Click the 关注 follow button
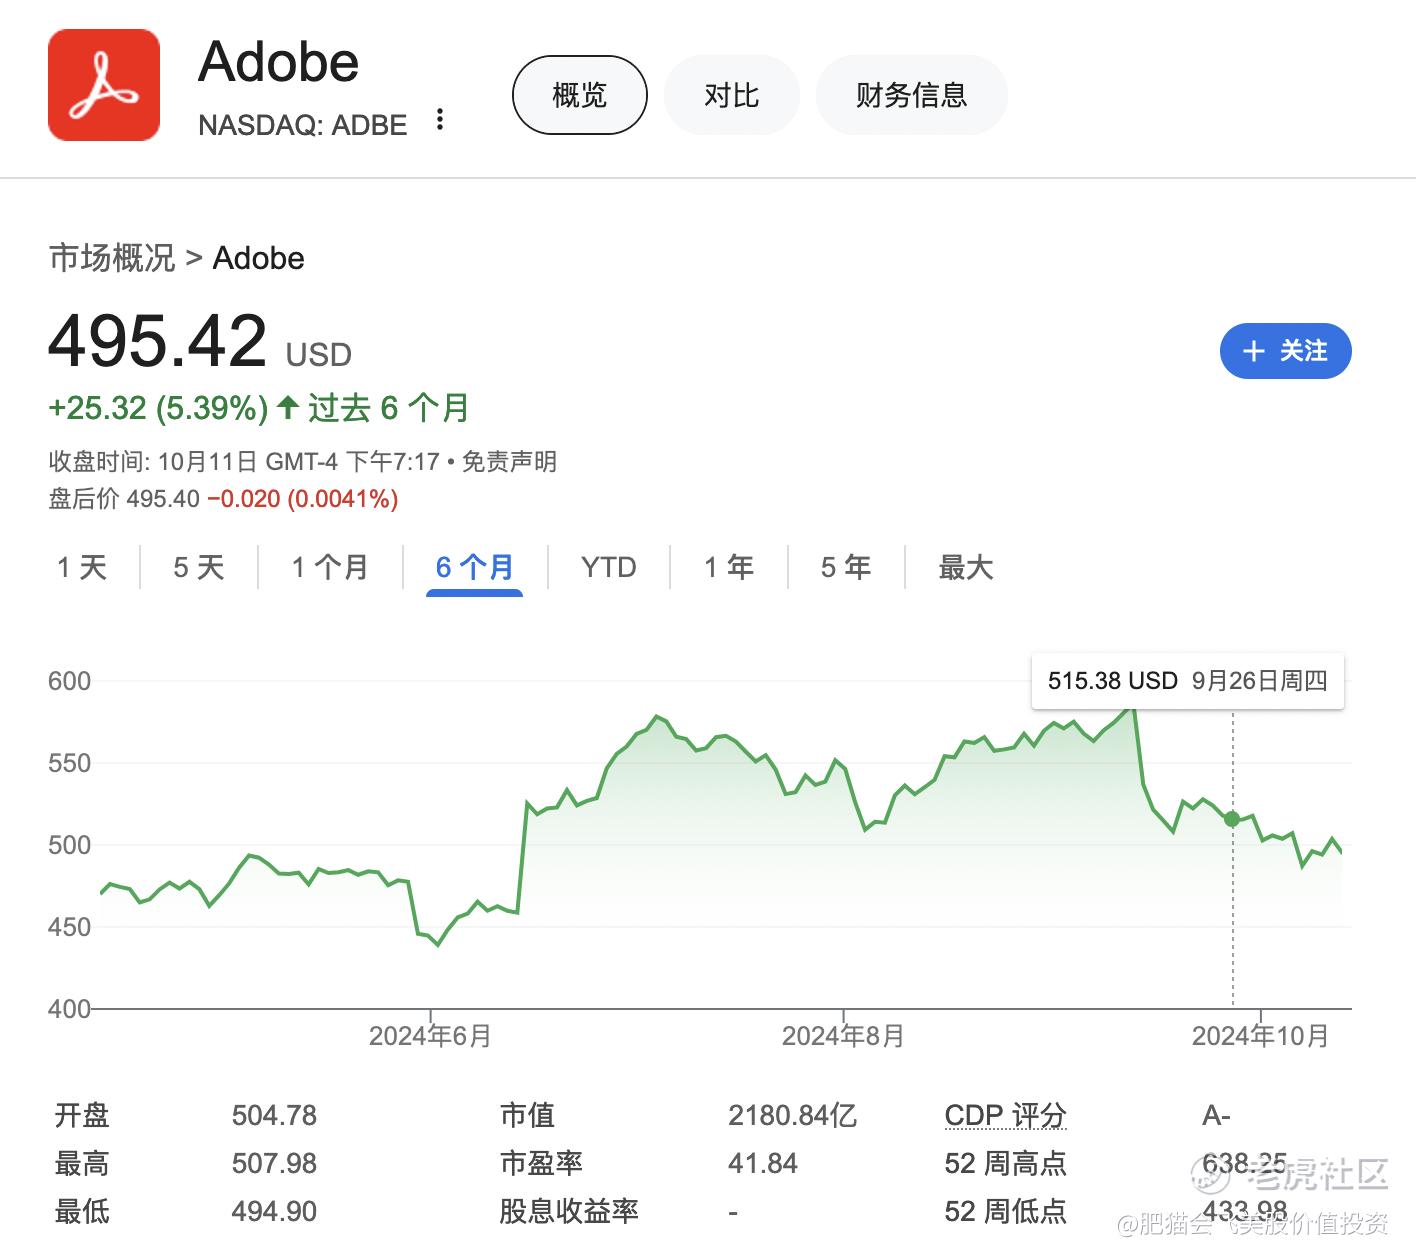Viewport: 1416px width, 1256px height. coord(1286,351)
